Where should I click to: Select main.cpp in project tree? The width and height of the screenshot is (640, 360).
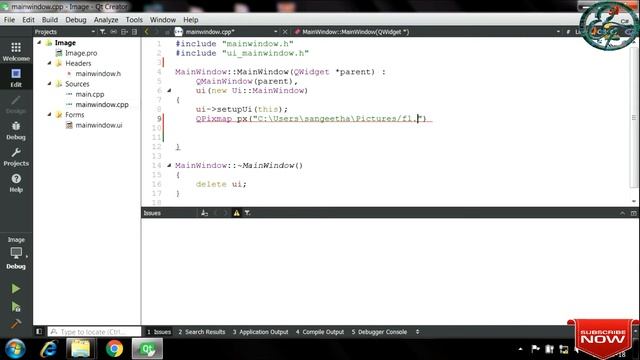pyautogui.click(x=90, y=94)
